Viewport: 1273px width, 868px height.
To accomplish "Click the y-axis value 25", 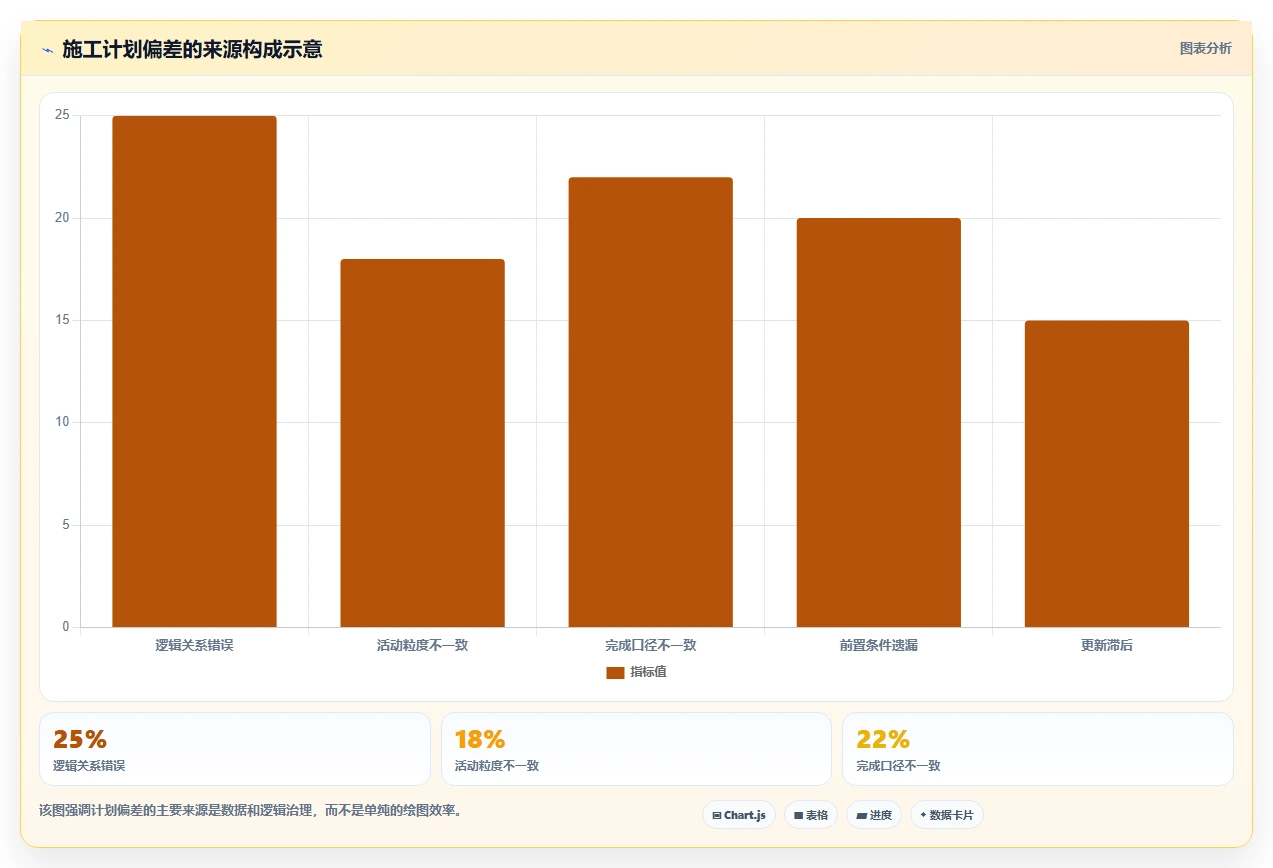I will (62, 116).
